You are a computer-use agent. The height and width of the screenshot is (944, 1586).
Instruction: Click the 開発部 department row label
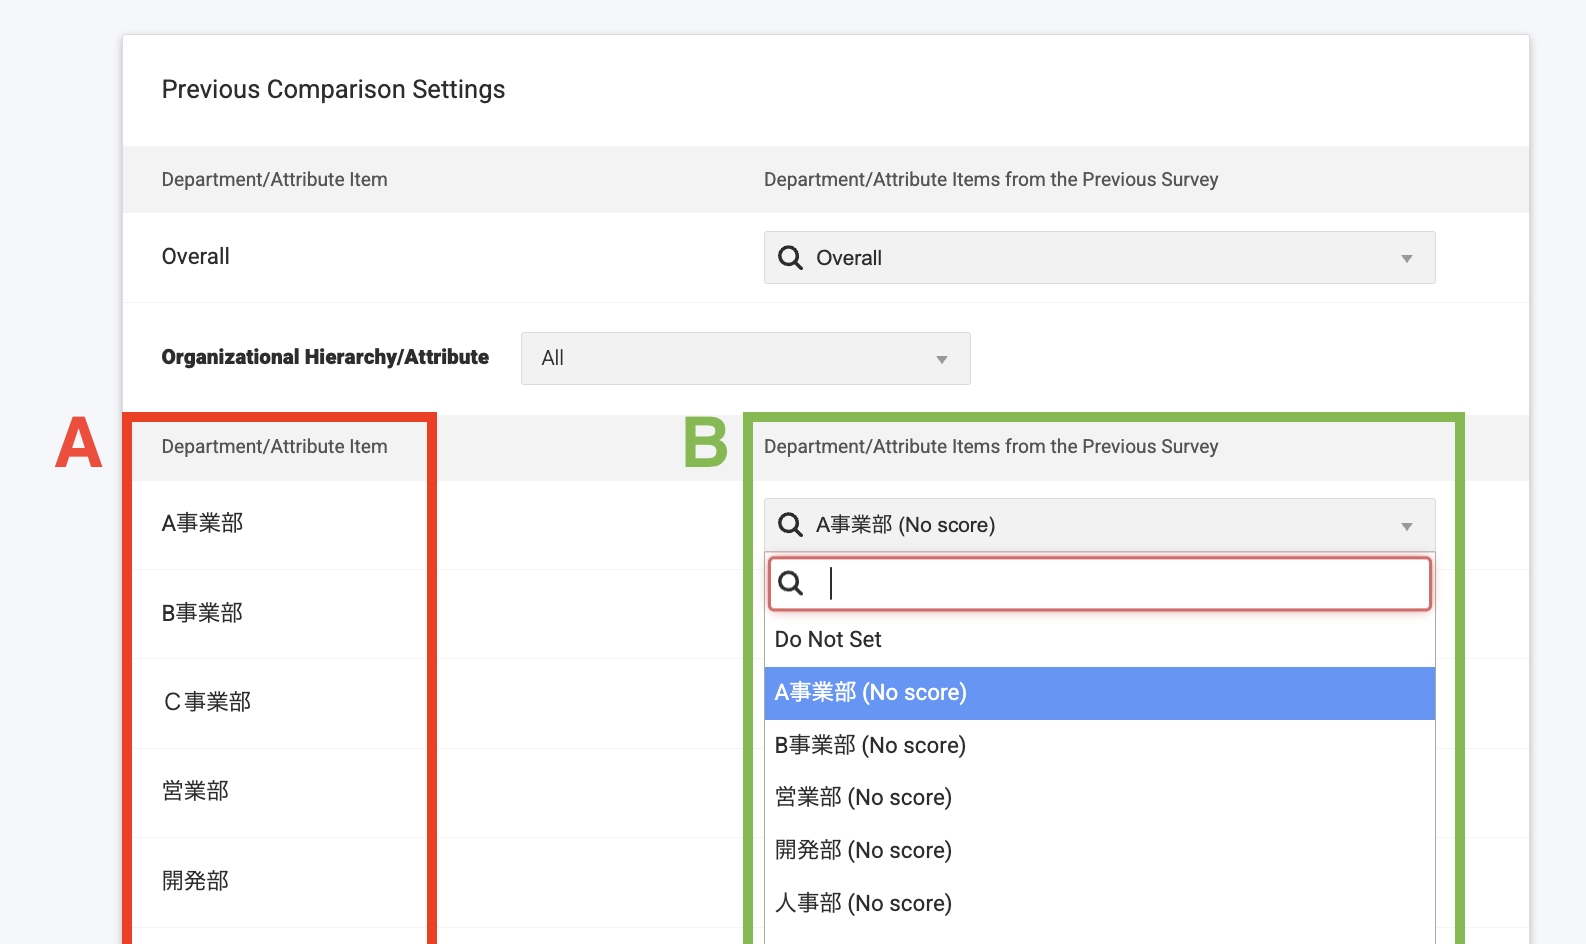click(195, 881)
